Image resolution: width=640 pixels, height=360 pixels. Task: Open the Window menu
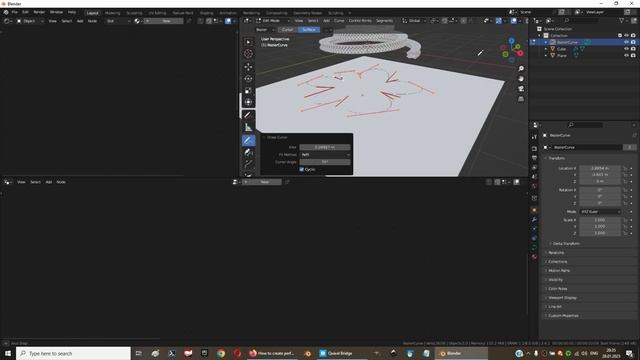pos(56,12)
